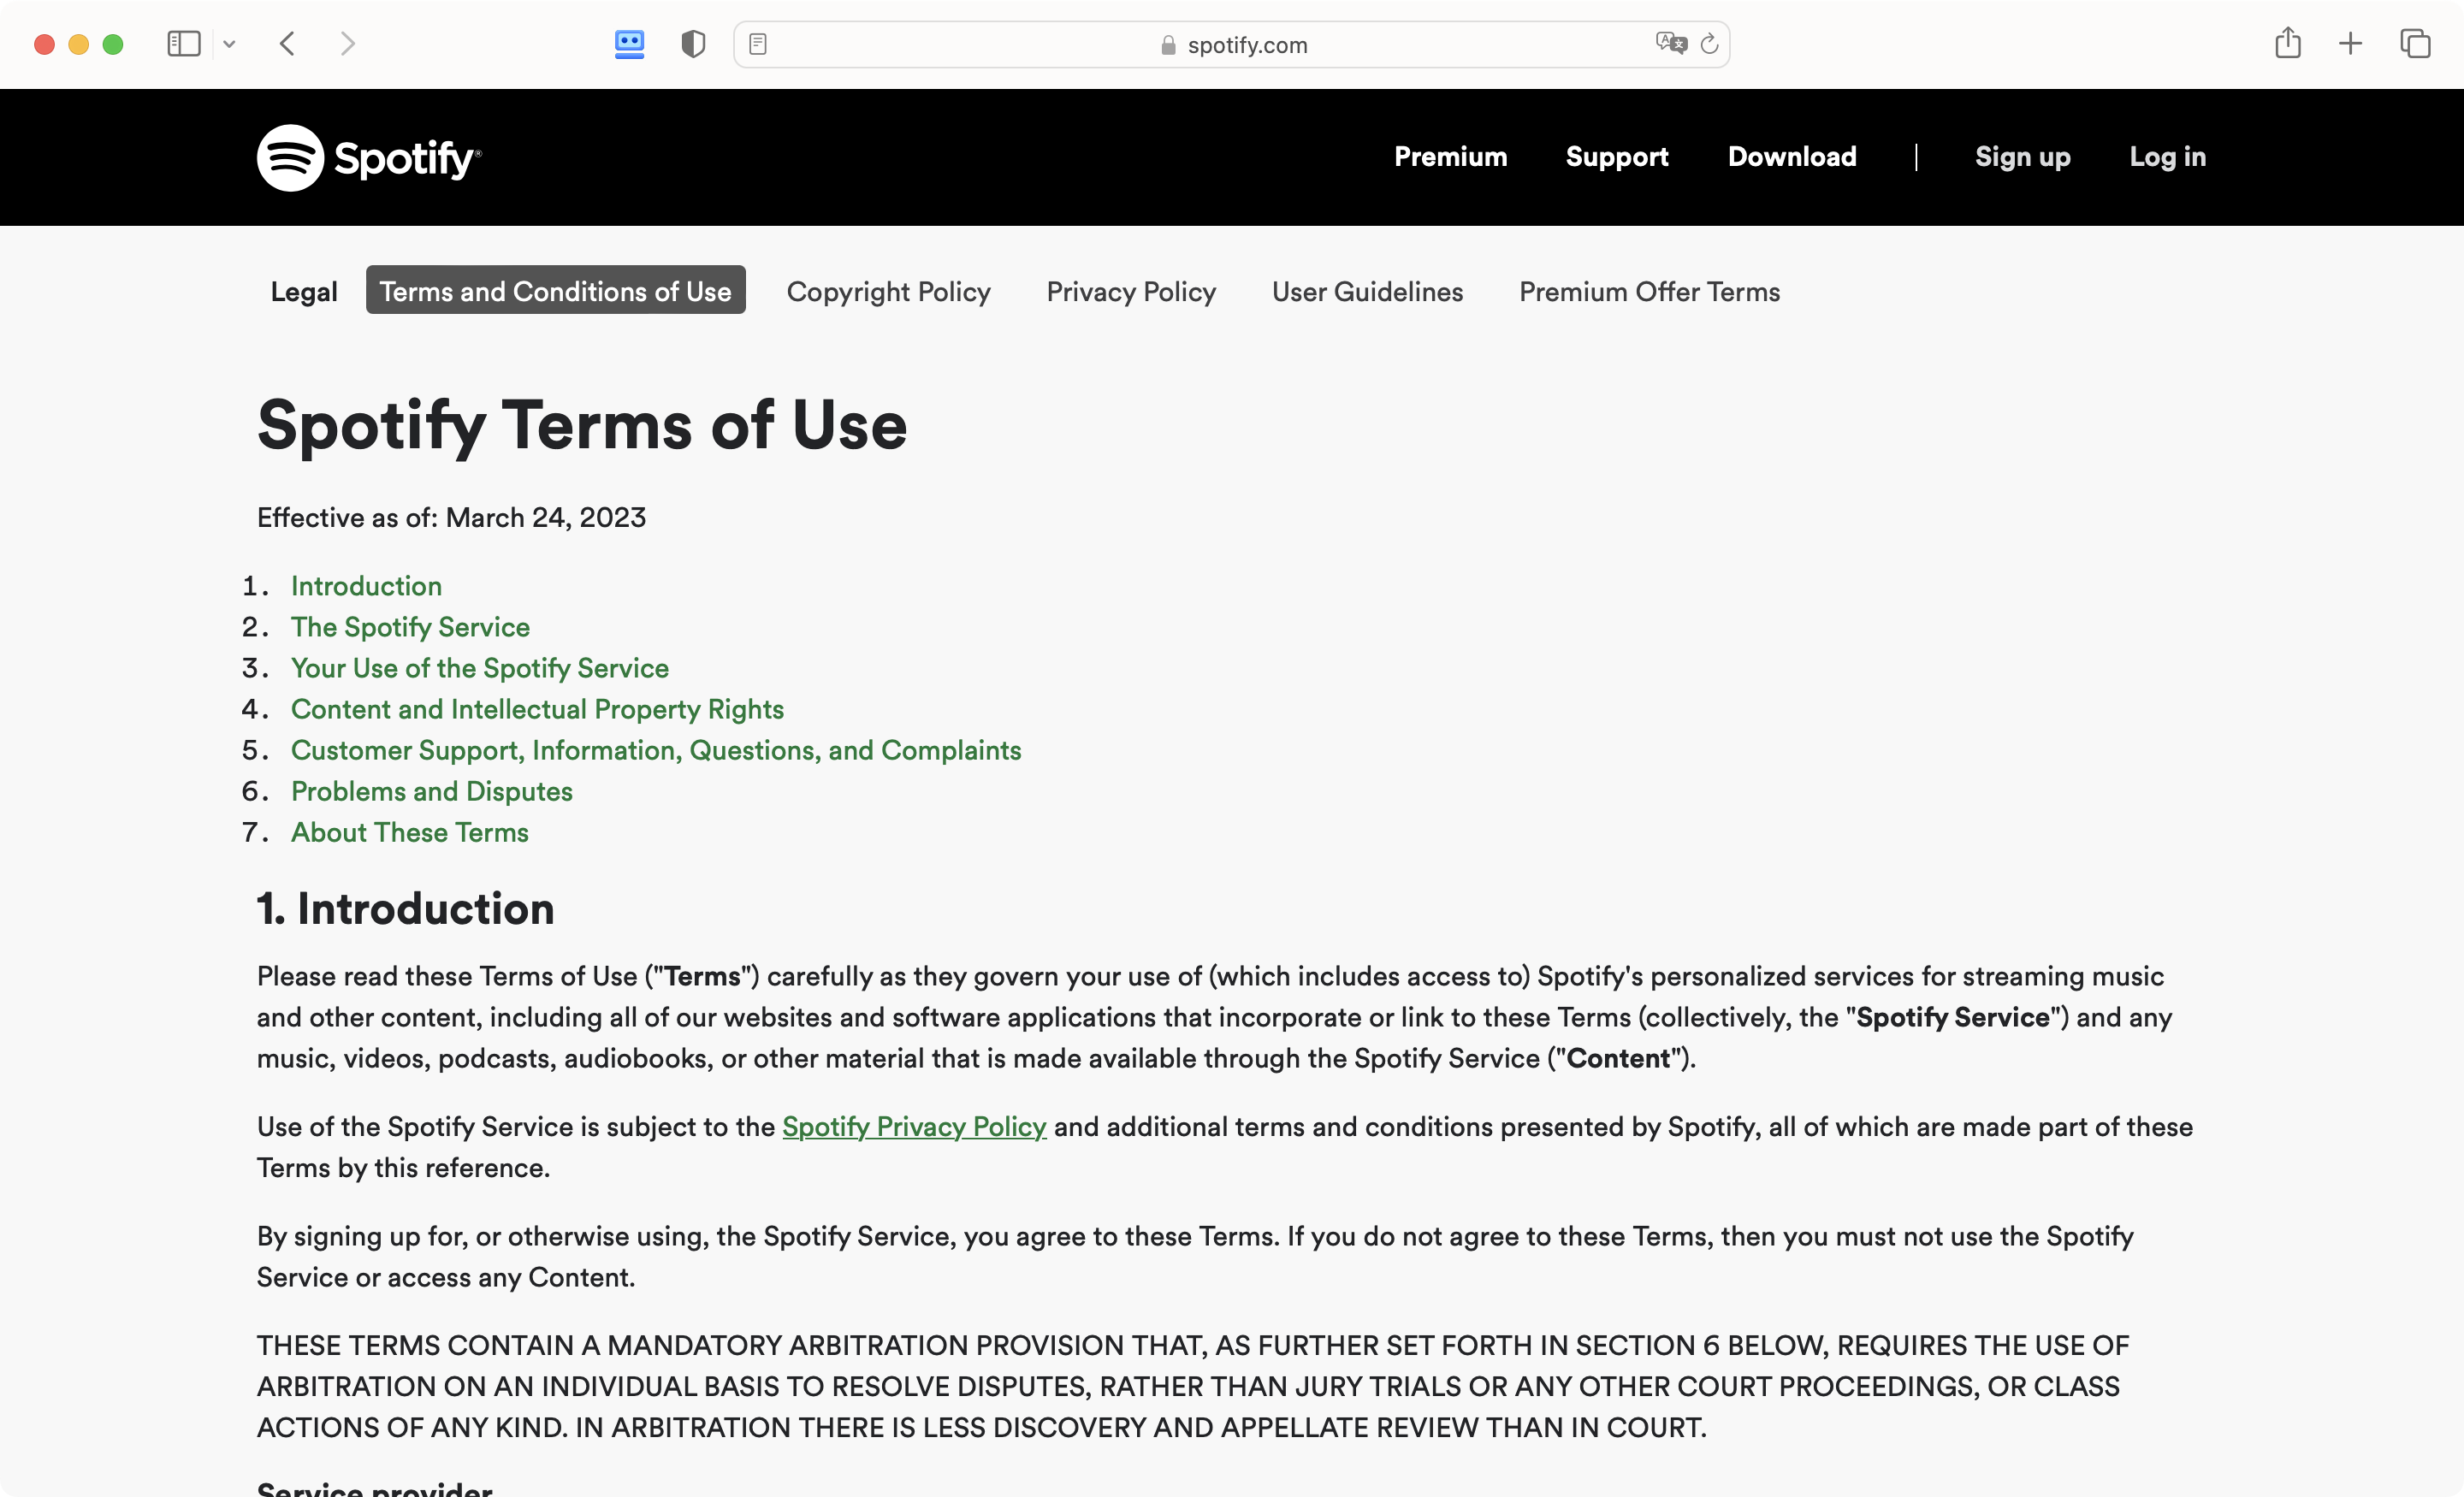
Task: Click the 1. Introduction section heading
Action: coord(405,908)
